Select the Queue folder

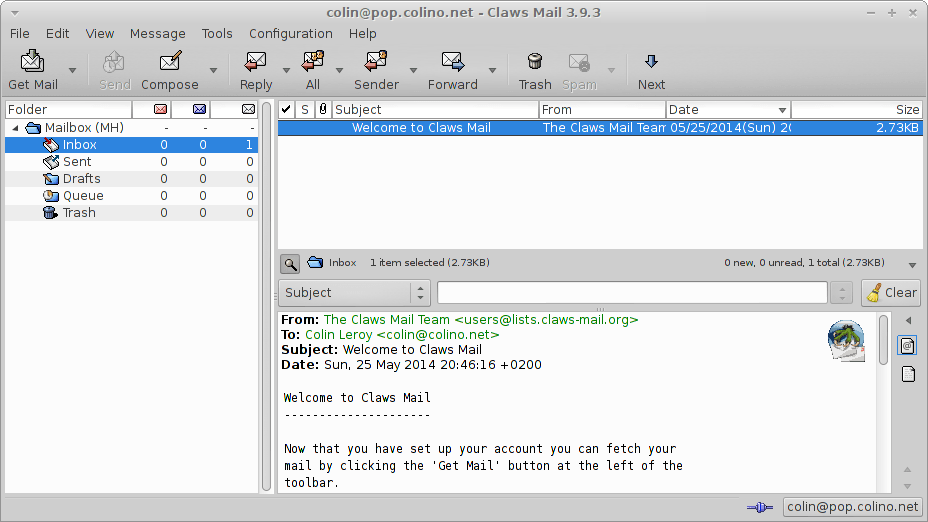click(131, 196)
